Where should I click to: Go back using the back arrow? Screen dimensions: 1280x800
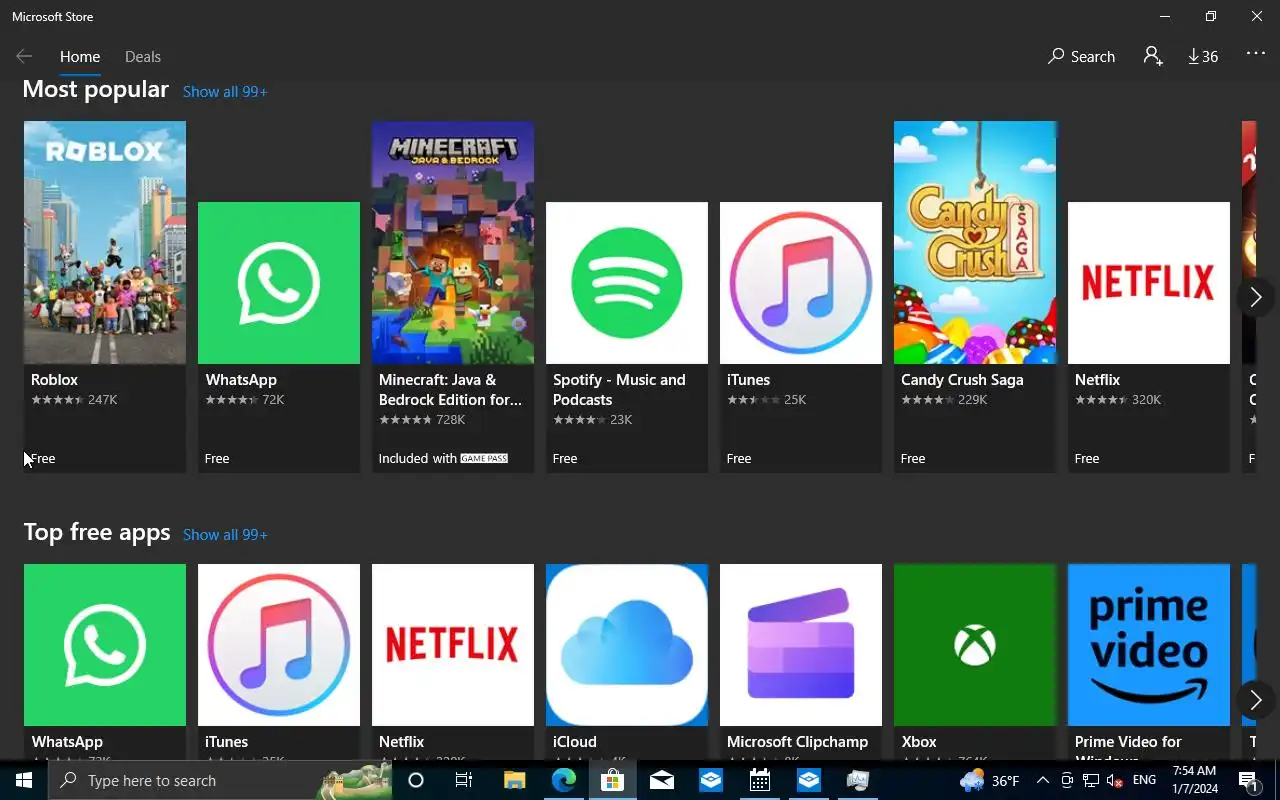coord(24,57)
